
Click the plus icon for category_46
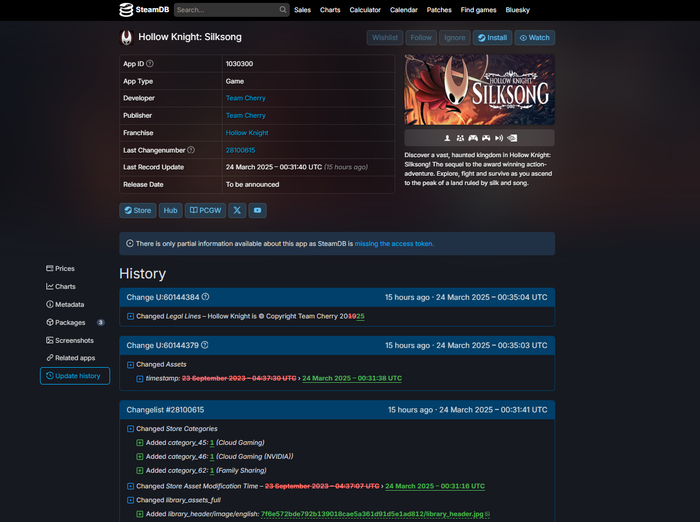coord(140,457)
